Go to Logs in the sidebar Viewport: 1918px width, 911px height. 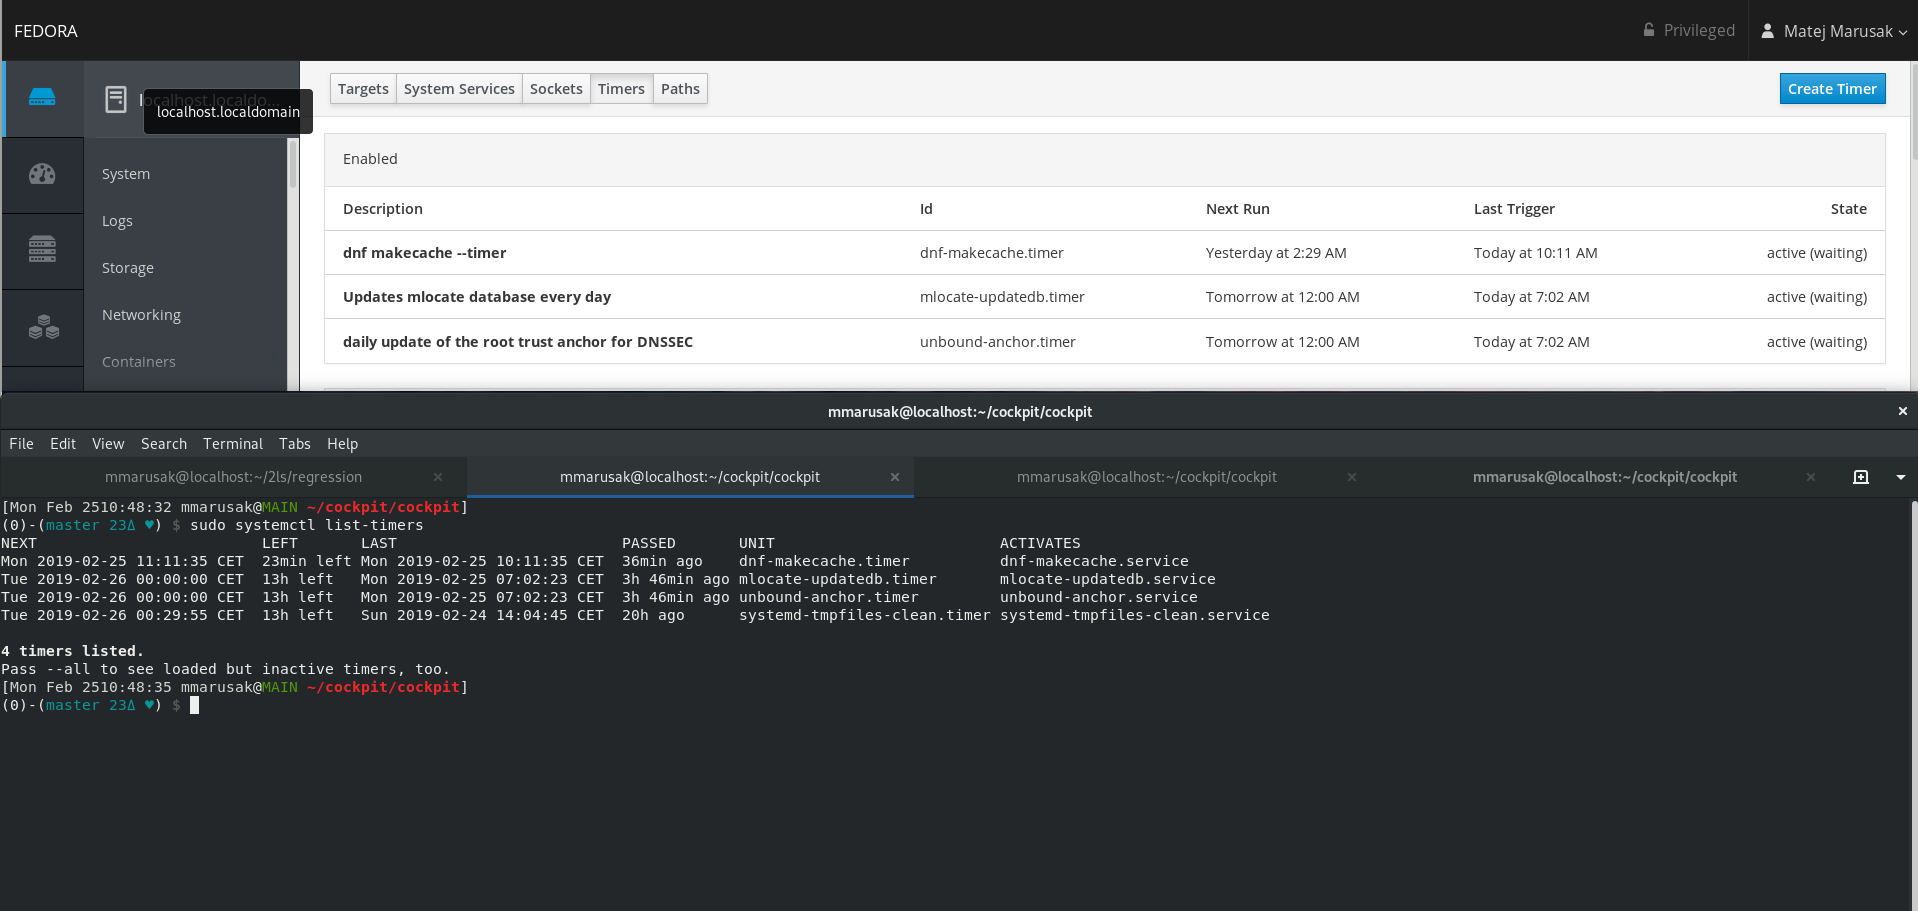[x=117, y=221]
